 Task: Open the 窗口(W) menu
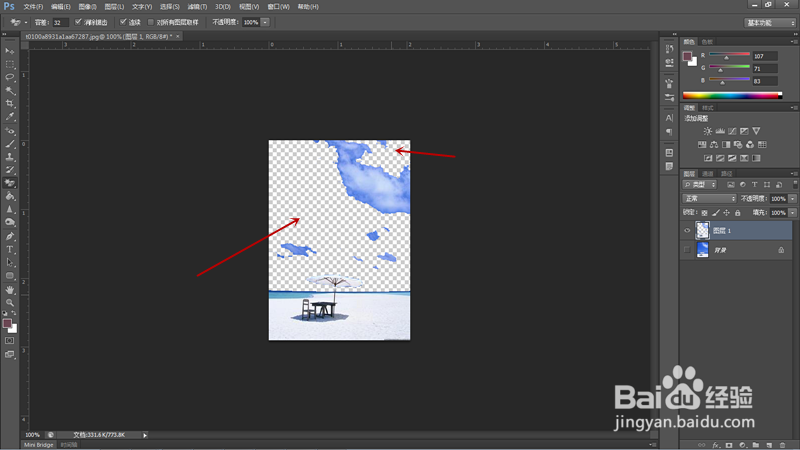coord(279,7)
